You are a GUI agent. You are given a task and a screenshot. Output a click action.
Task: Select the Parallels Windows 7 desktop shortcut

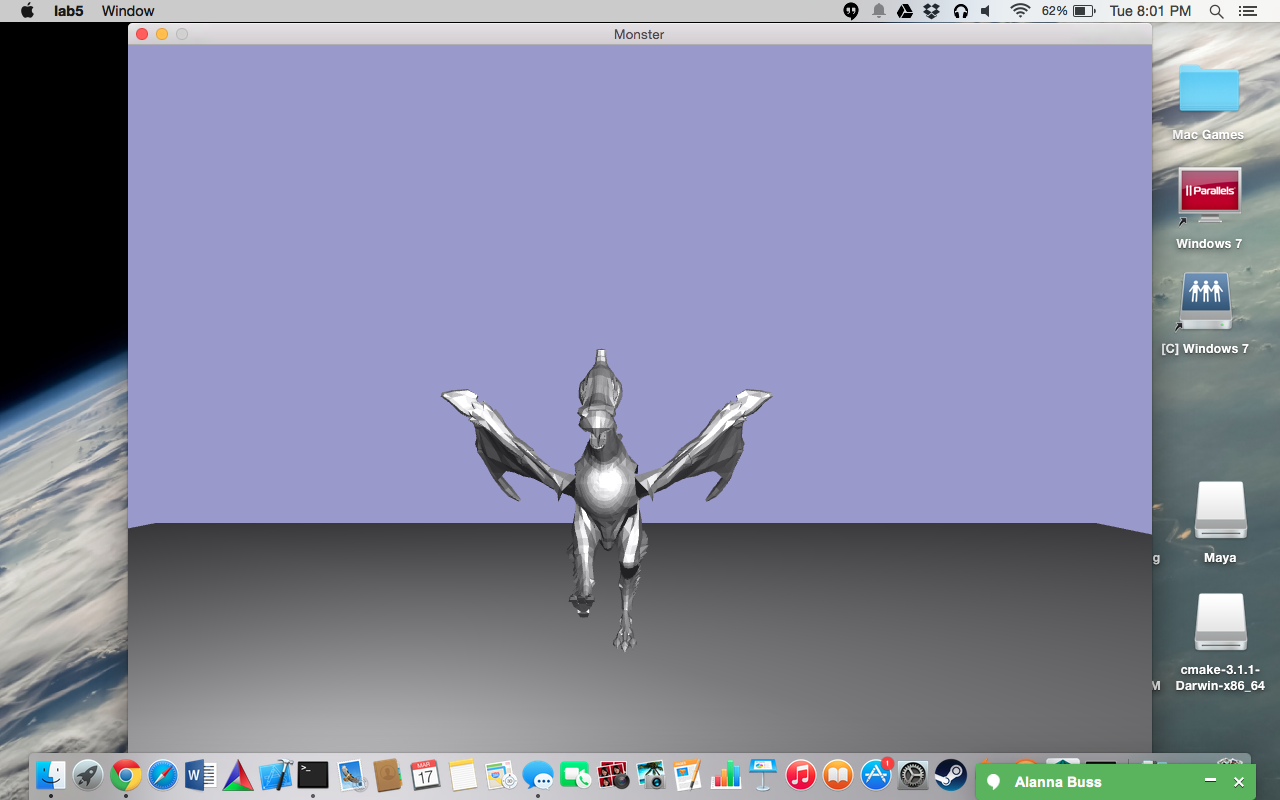click(x=1209, y=209)
